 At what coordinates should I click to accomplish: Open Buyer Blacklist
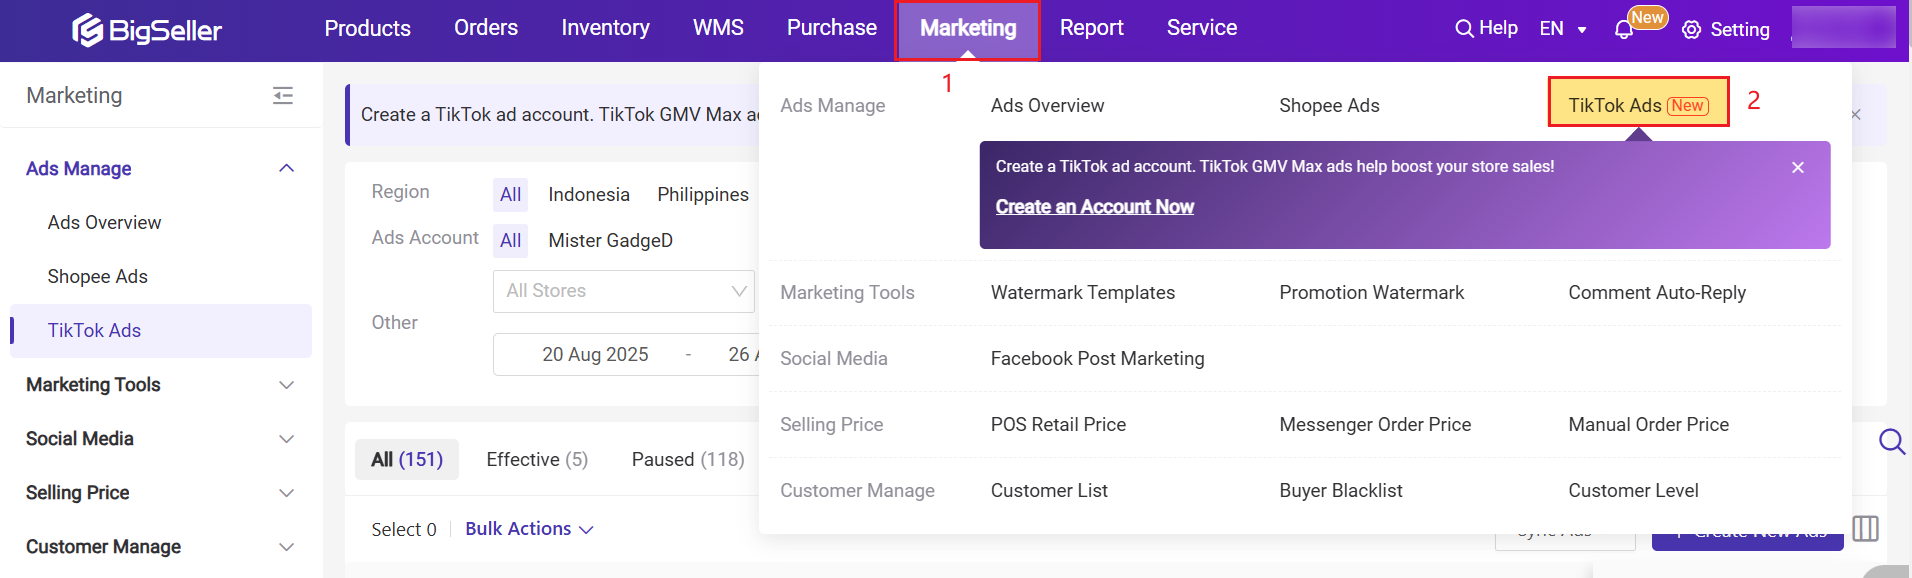pos(1341,491)
